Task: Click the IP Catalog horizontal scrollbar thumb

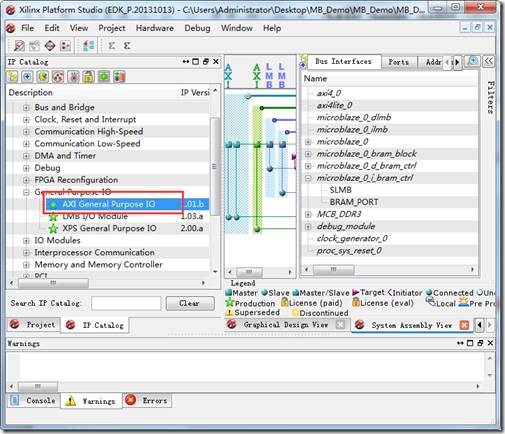Action: (x=53, y=283)
